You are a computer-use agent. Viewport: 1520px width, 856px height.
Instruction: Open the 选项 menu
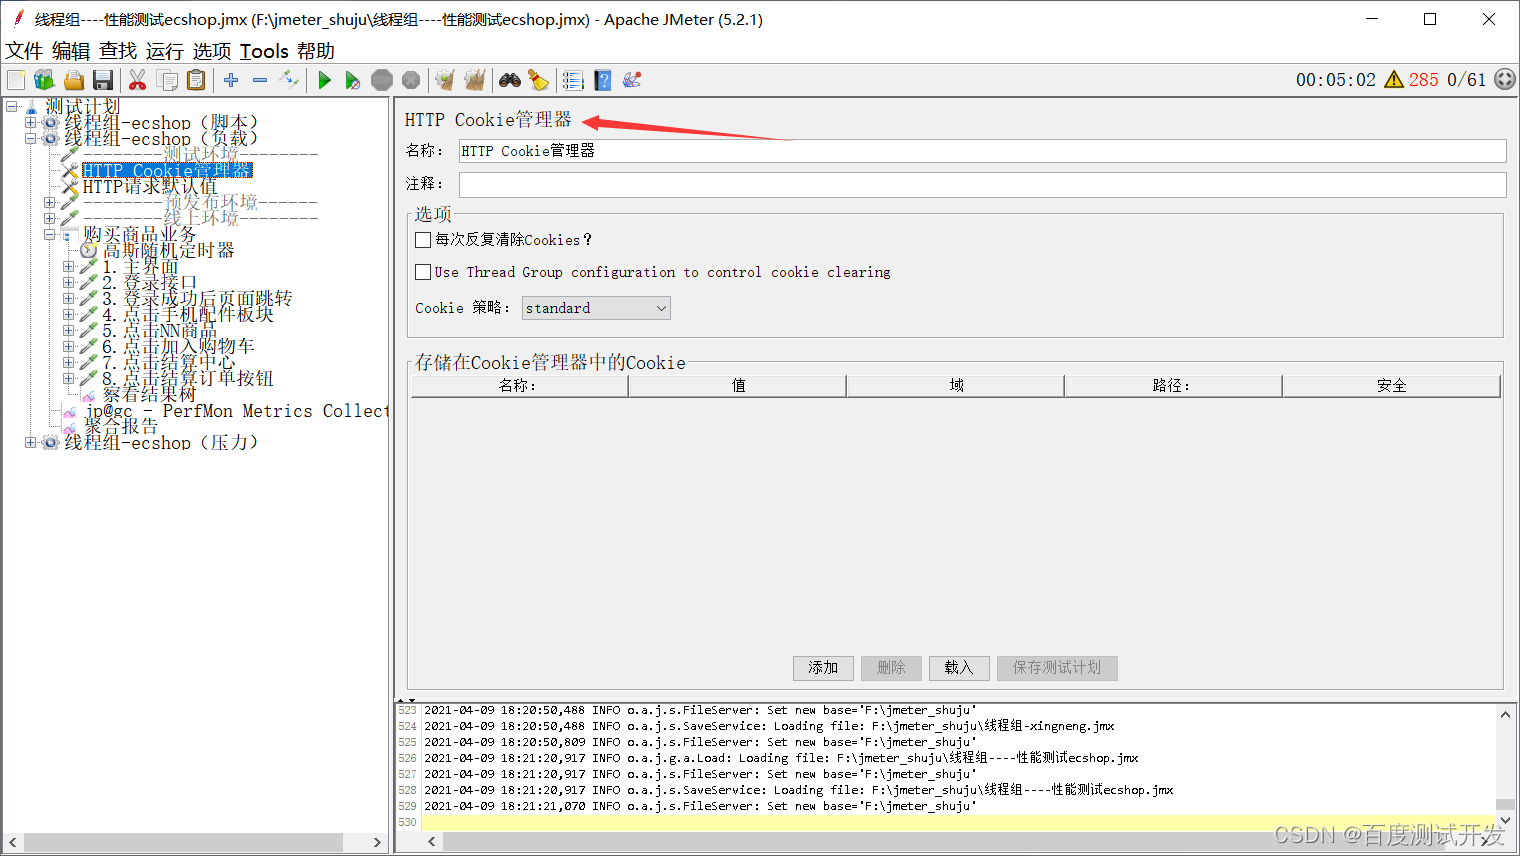click(x=212, y=51)
